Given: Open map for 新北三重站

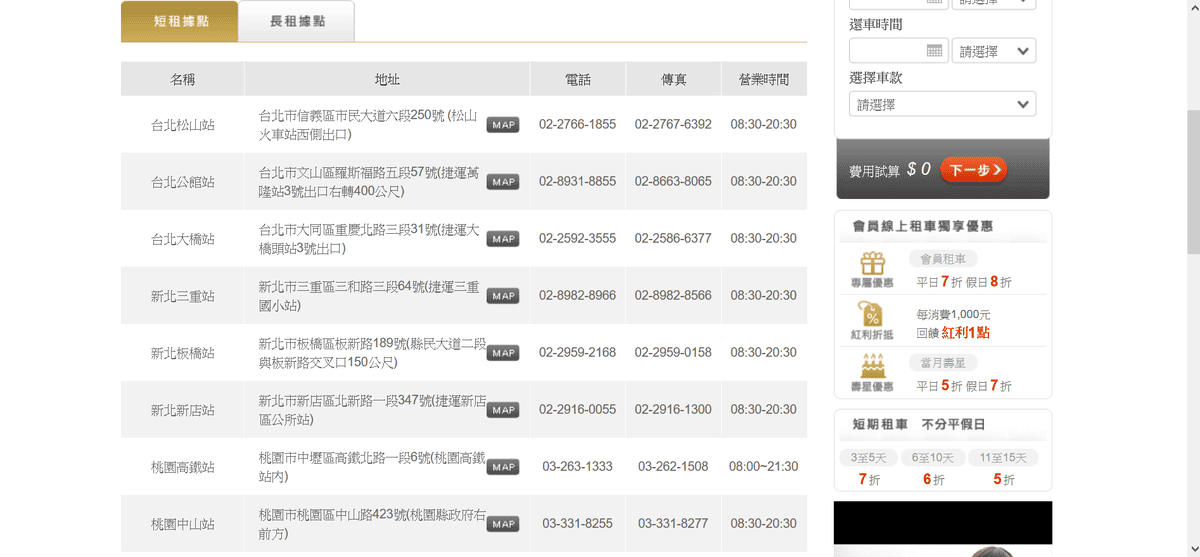Looking at the screenshot, I should click(x=502, y=296).
